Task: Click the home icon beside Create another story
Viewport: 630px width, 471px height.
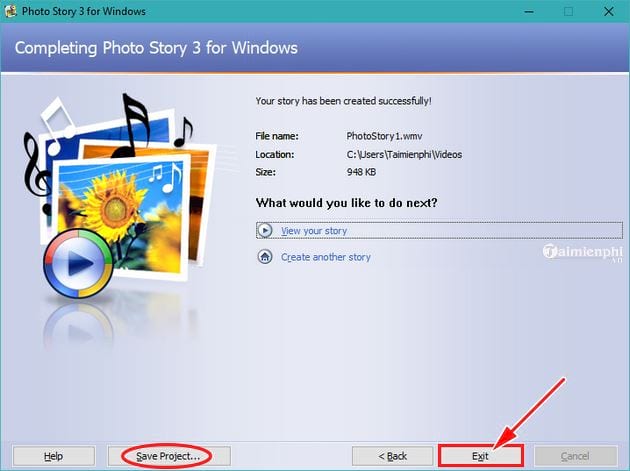Action: click(x=265, y=256)
